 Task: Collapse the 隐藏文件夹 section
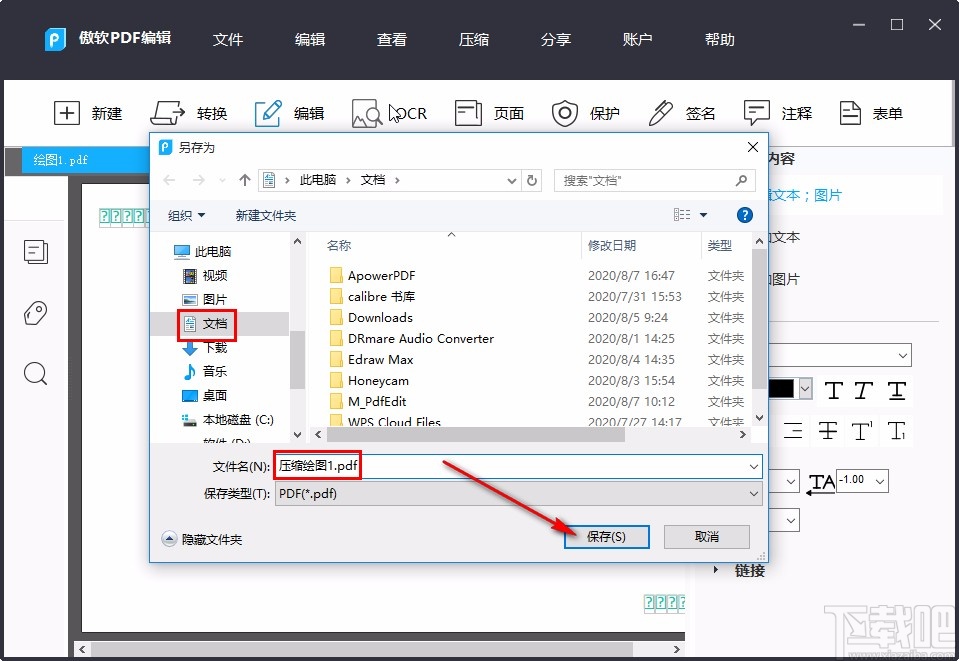click(x=207, y=538)
